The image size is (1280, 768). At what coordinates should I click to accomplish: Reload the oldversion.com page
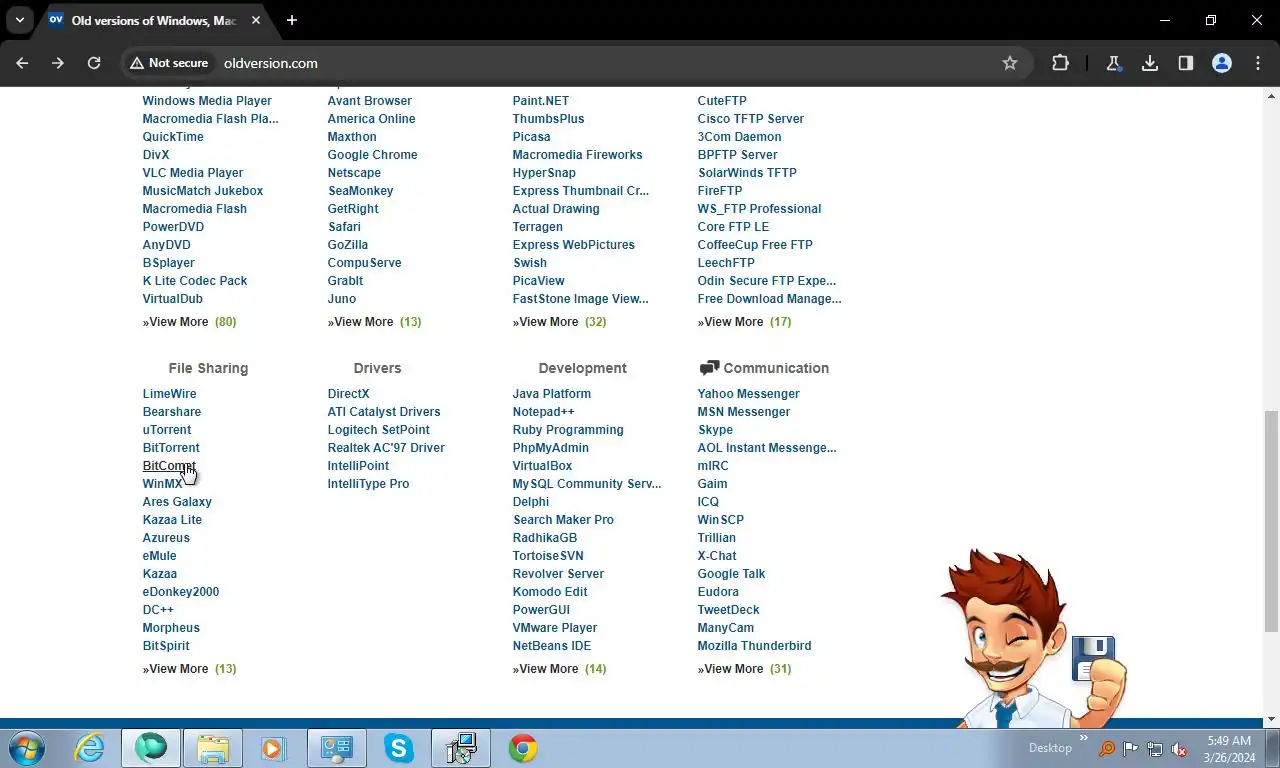[94, 63]
